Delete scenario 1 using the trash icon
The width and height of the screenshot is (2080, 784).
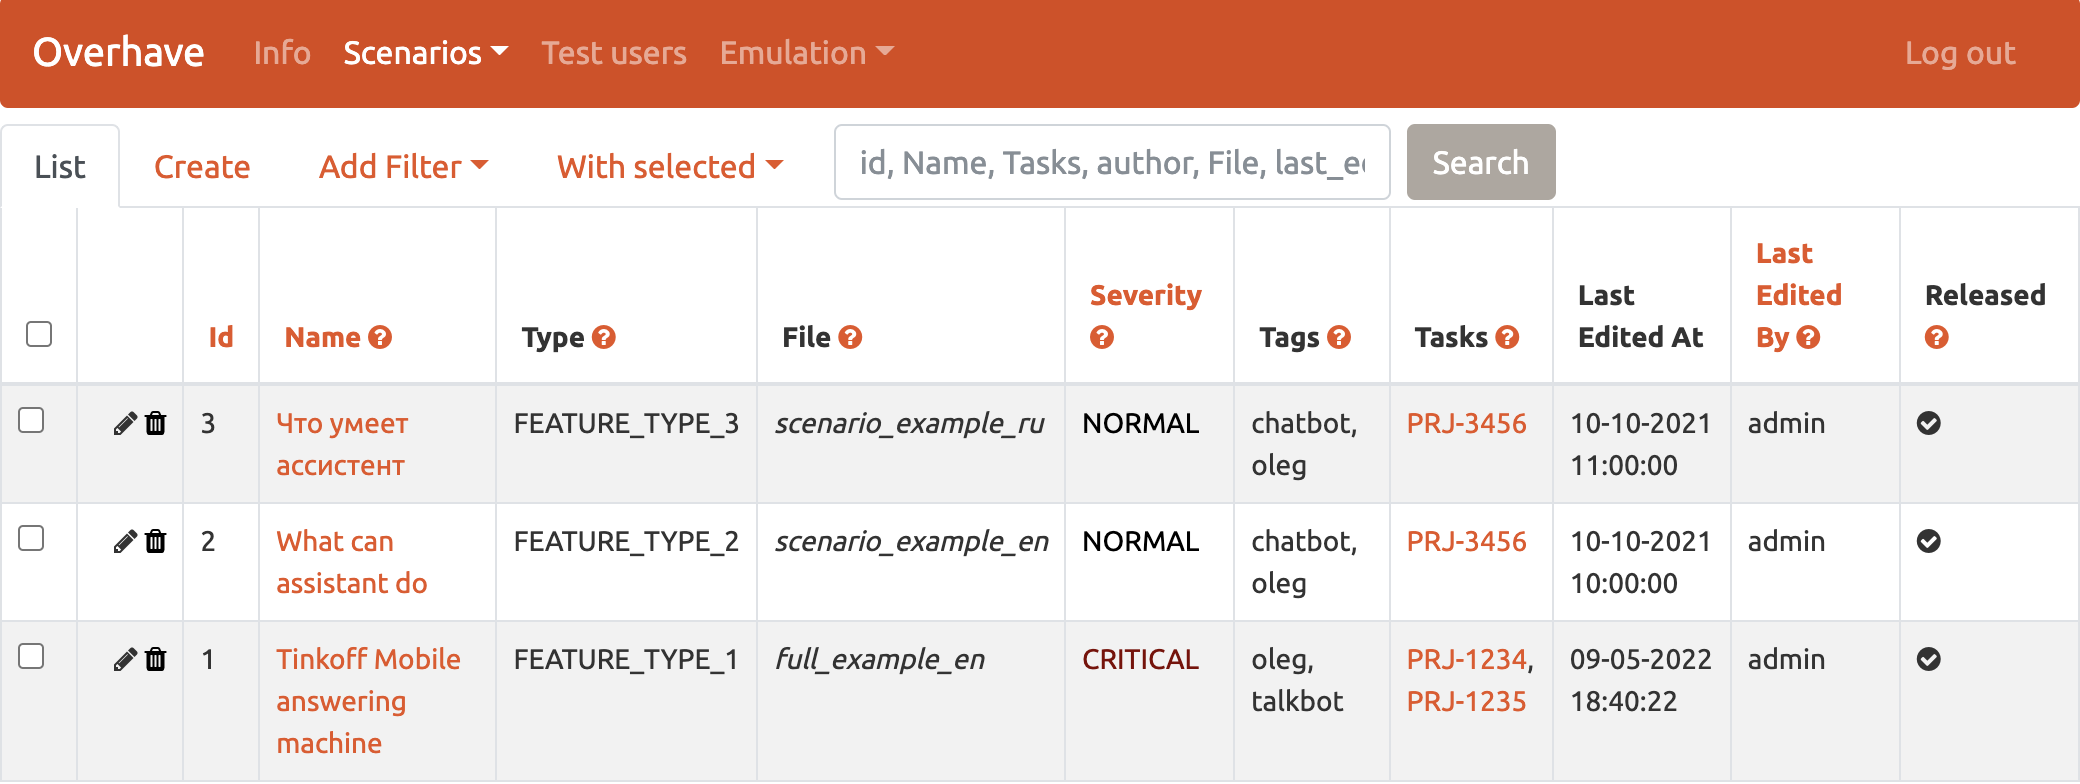tap(156, 660)
